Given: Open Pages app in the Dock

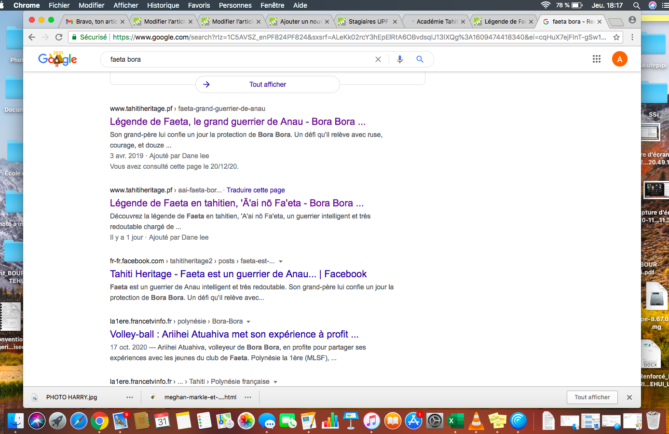Looking at the screenshot, I should point(309,421).
